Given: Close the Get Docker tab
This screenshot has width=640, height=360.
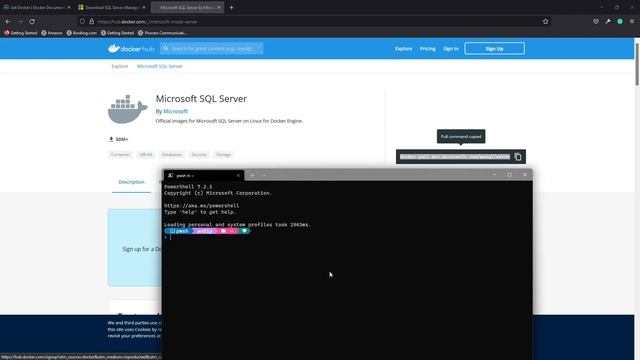Looking at the screenshot, I should point(69,7).
